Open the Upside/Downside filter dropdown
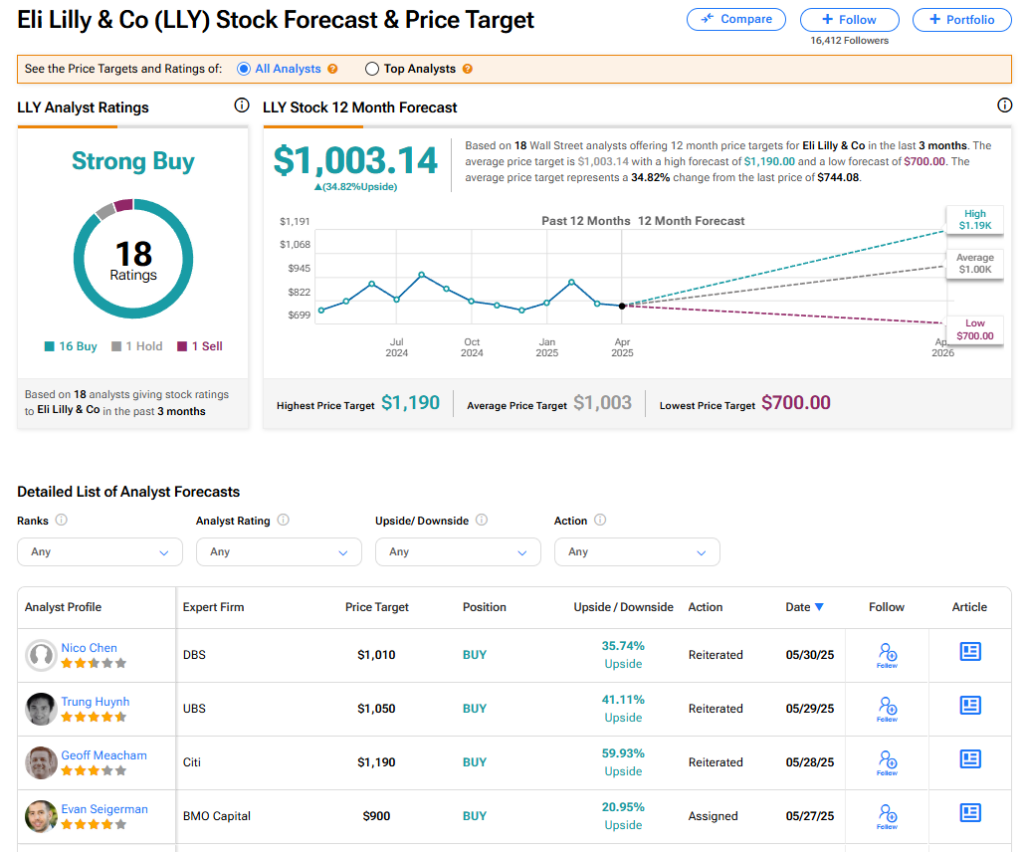This screenshot has width=1024, height=852. coord(458,552)
